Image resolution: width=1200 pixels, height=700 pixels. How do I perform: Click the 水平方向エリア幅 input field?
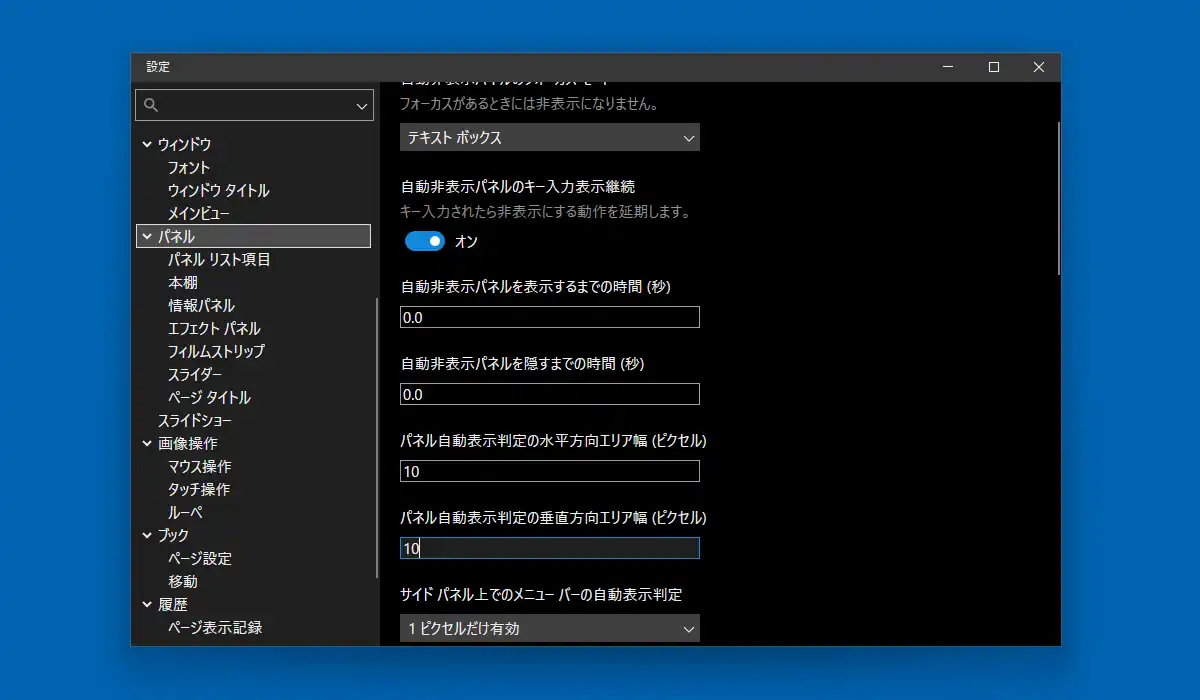pyautogui.click(x=549, y=471)
